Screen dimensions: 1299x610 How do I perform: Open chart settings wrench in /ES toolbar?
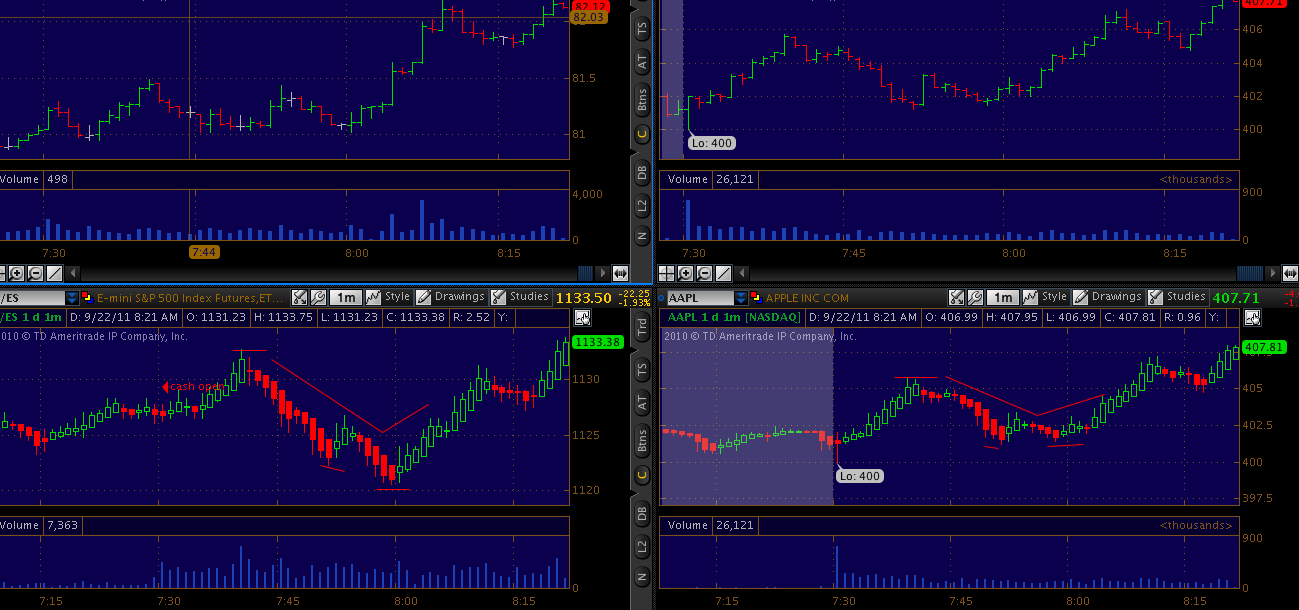coord(318,297)
